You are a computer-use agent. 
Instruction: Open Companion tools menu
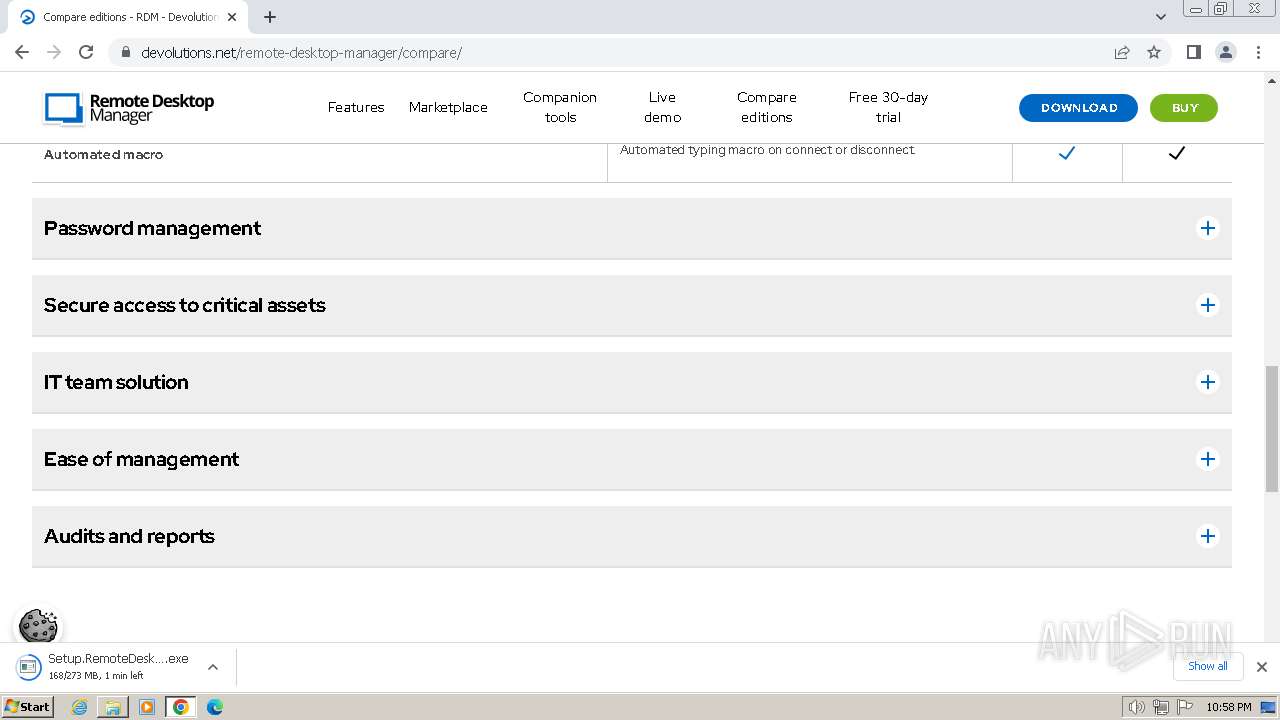[560, 107]
